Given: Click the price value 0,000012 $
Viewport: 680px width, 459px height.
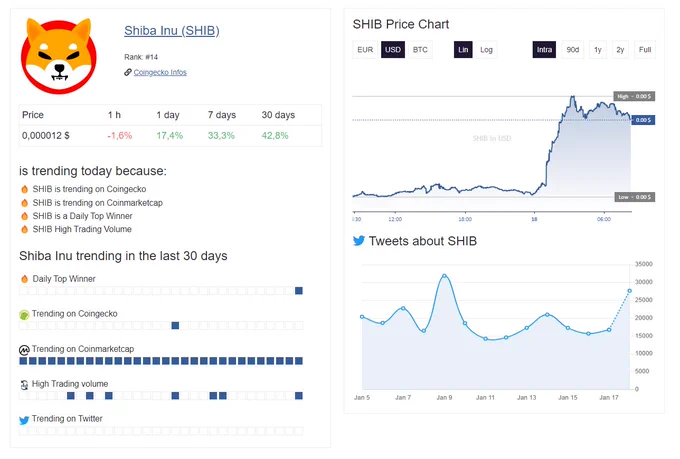Looking at the screenshot, I should pos(46,136).
